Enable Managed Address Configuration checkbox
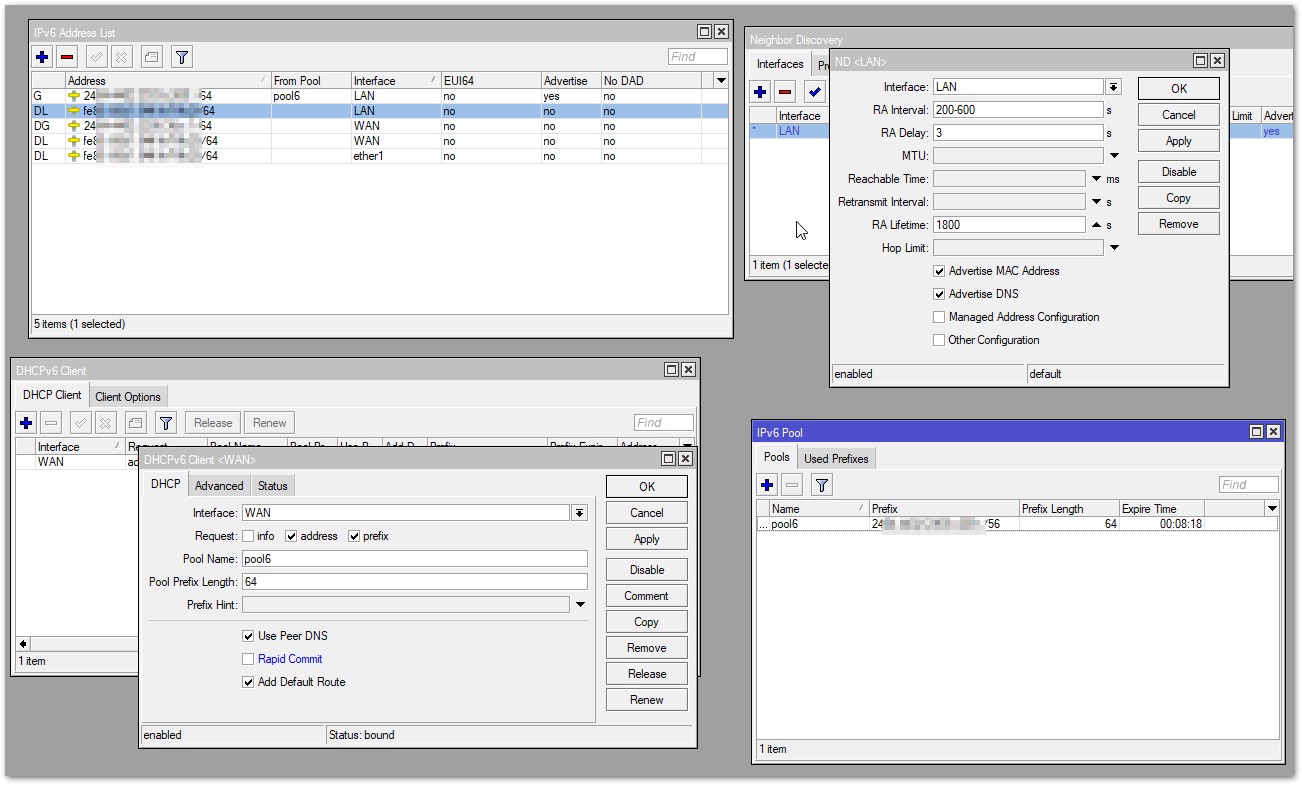The width and height of the screenshot is (1302, 785). pyautogui.click(x=939, y=317)
